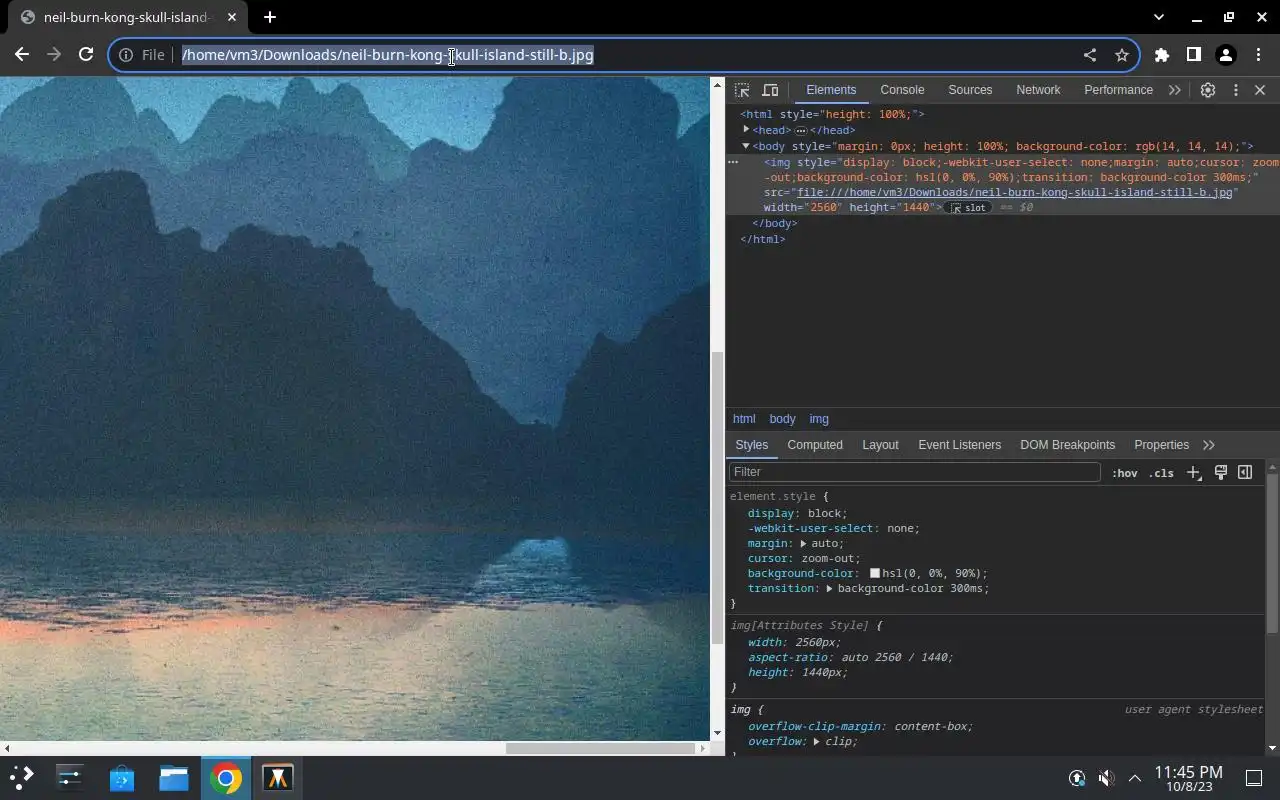The width and height of the screenshot is (1280, 800).
Task: Open the Chrome profile avatar
Action: 1226,55
